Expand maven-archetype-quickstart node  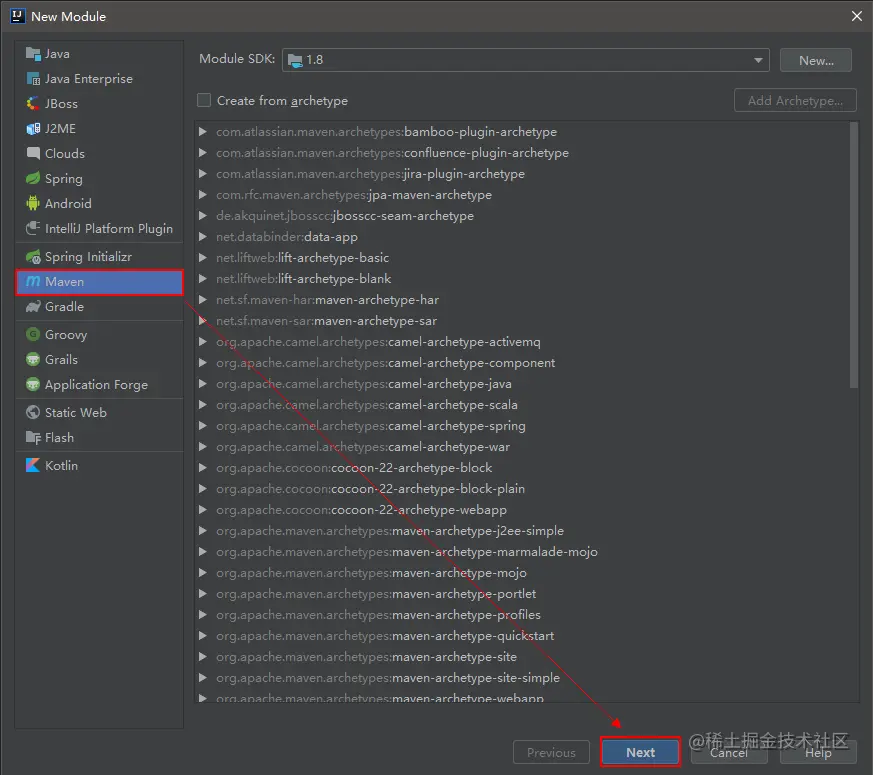[x=203, y=636]
